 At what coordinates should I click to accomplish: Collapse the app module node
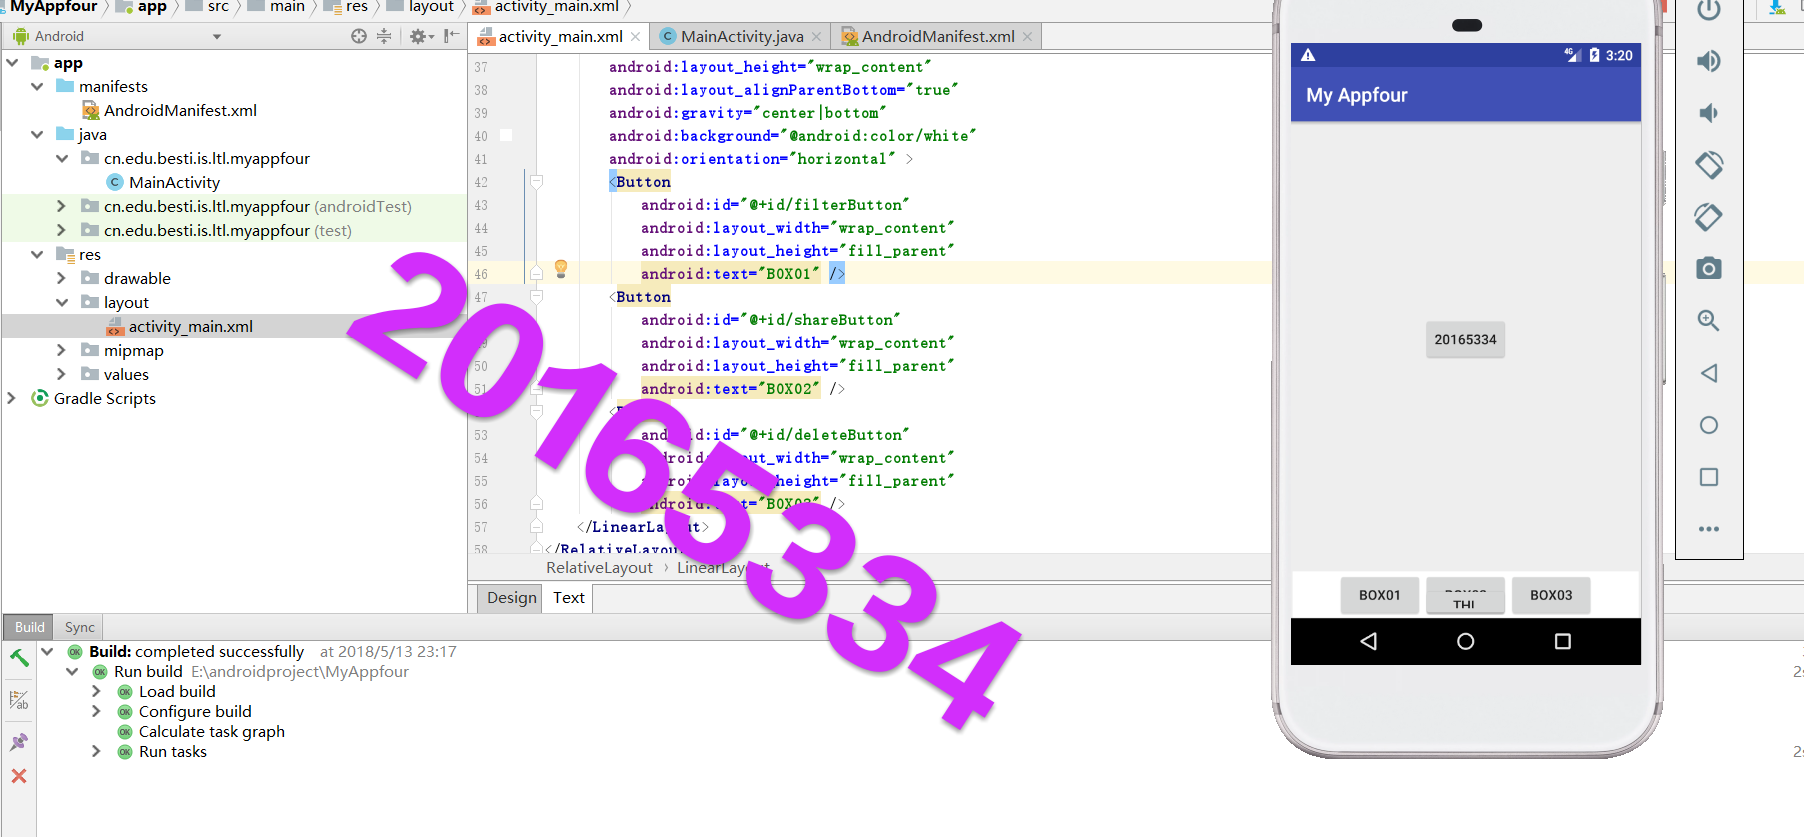[12, 62]
